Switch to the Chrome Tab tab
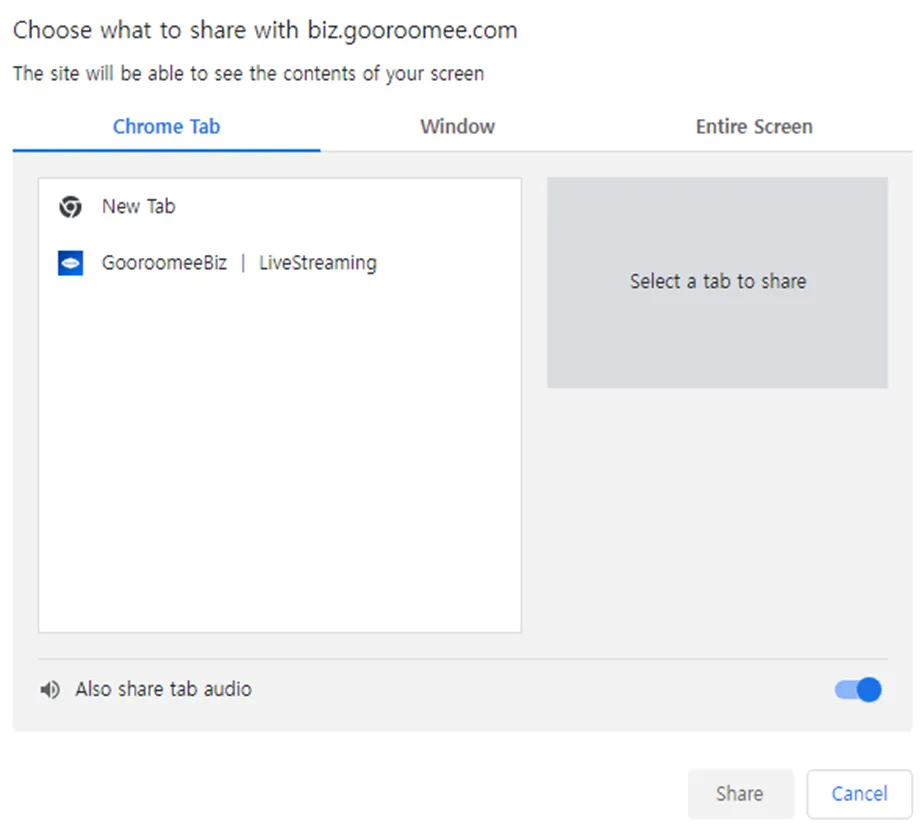 click(167, 127)
